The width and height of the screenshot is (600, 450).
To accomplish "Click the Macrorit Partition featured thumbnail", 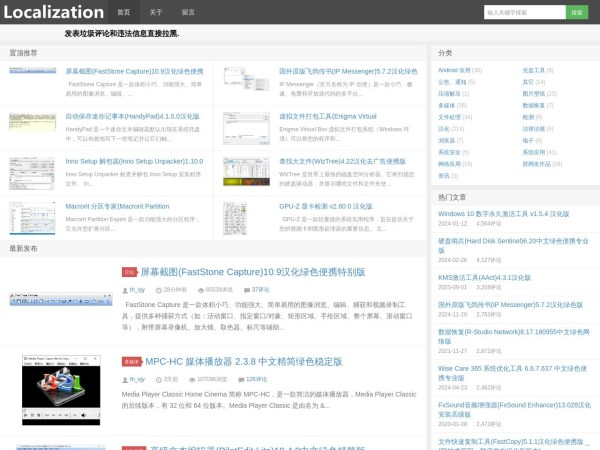I will coord(33,216).
